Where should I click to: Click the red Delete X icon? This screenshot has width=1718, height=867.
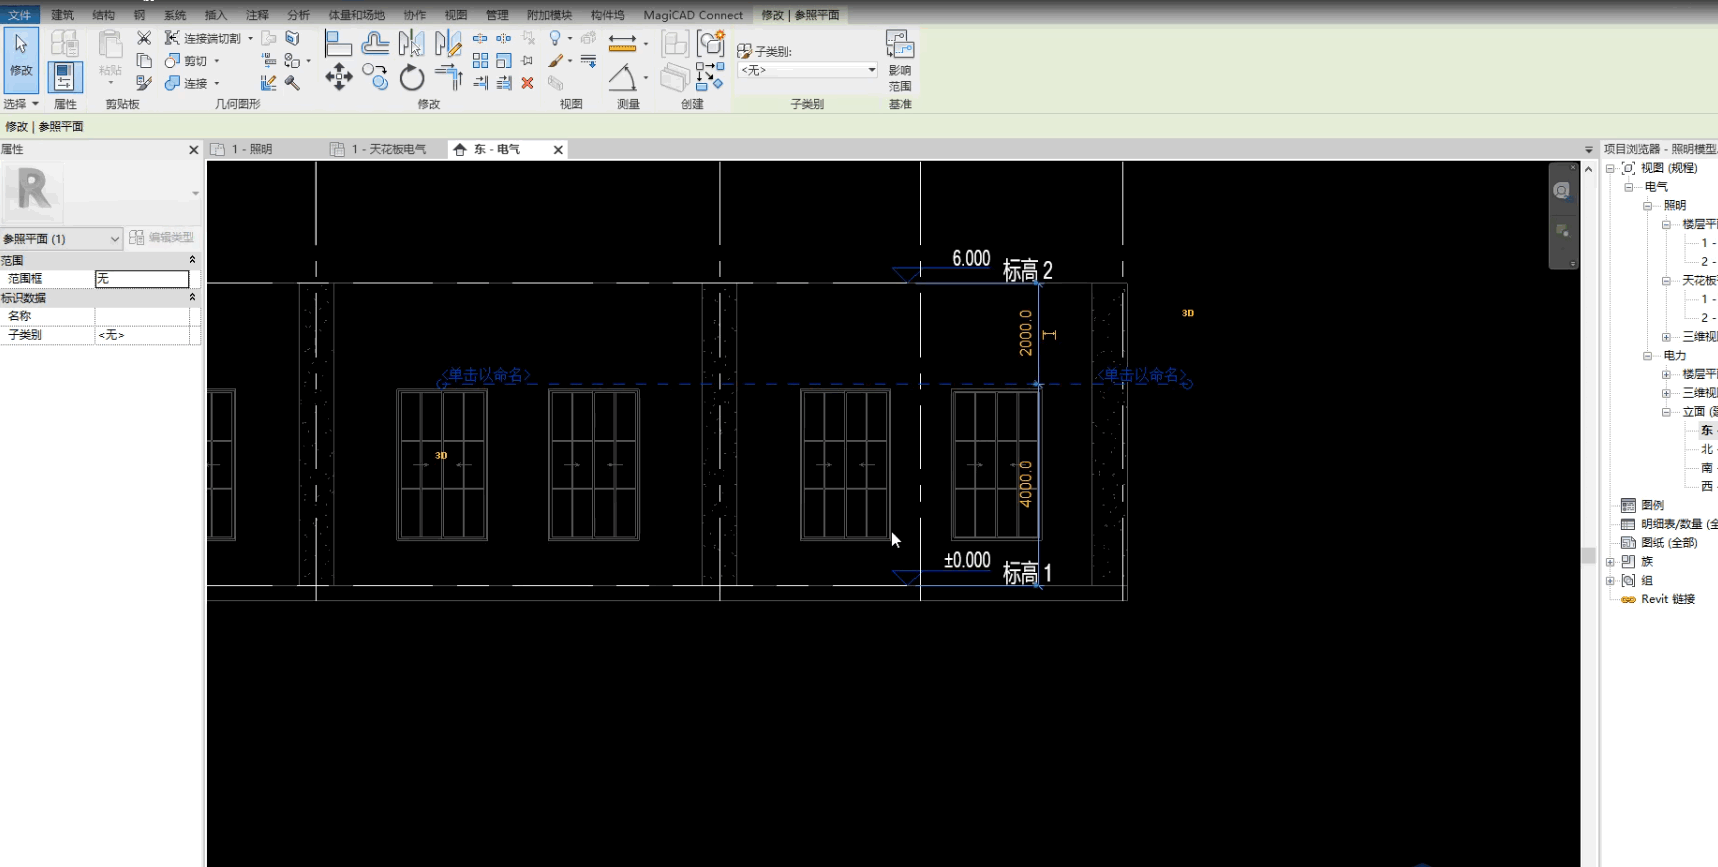pos(527,83)
